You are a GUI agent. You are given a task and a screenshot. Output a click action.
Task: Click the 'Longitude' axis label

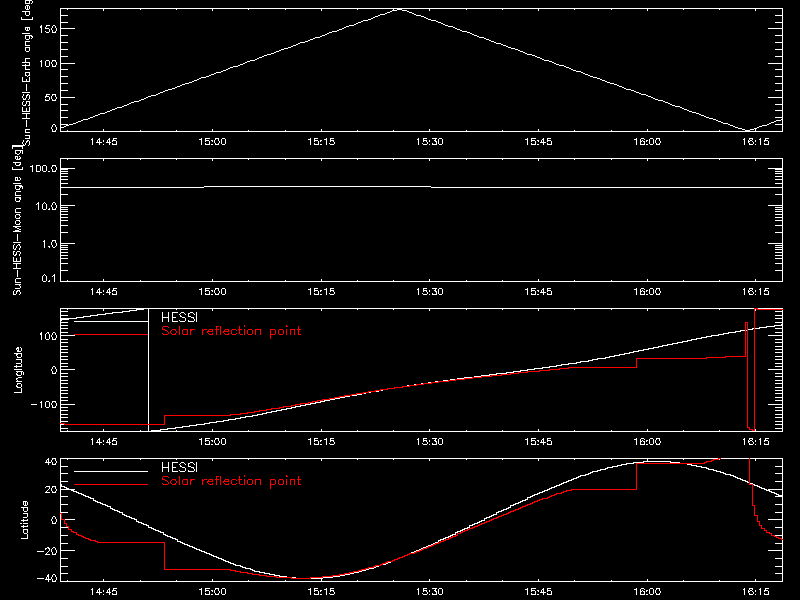tap(18, 370)
